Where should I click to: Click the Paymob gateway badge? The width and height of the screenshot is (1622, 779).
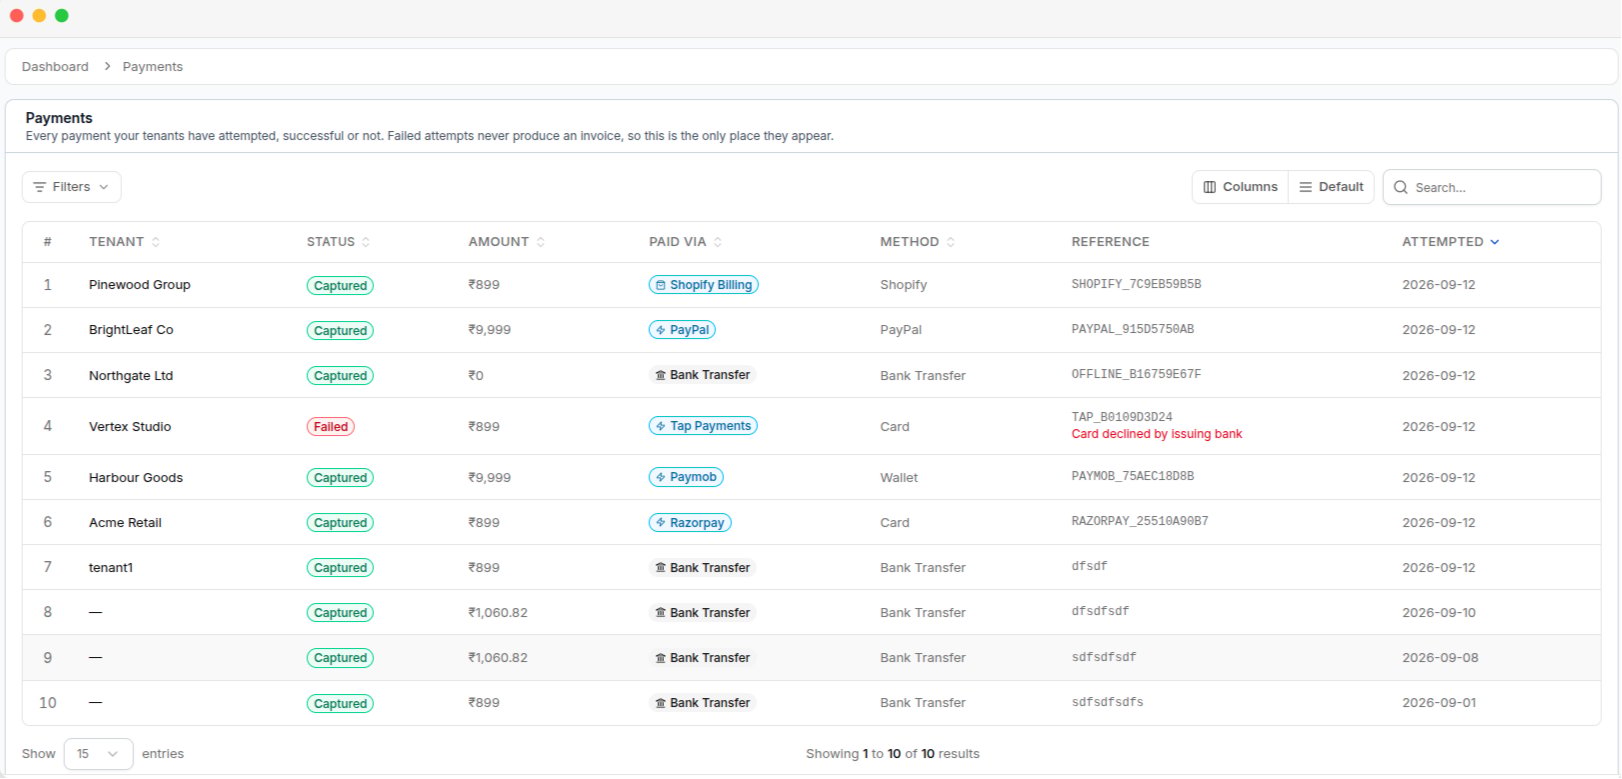click(686, 477)
